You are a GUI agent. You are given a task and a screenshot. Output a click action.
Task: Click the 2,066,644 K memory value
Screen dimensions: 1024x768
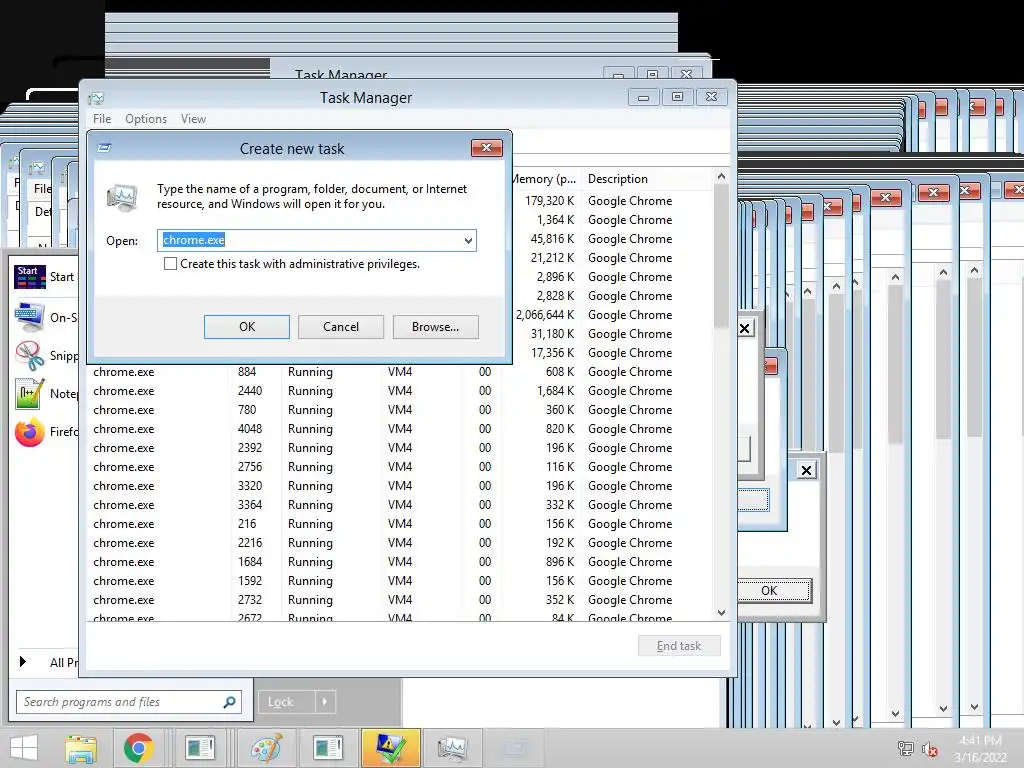click(x=545, y=315)
